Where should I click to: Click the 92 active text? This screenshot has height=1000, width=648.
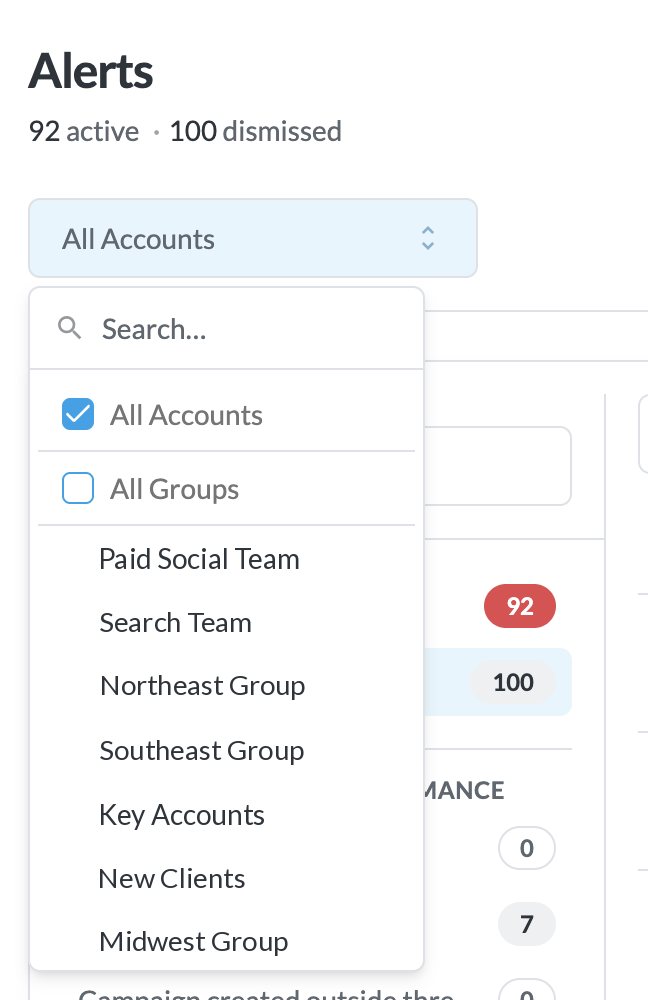[84, 131]
